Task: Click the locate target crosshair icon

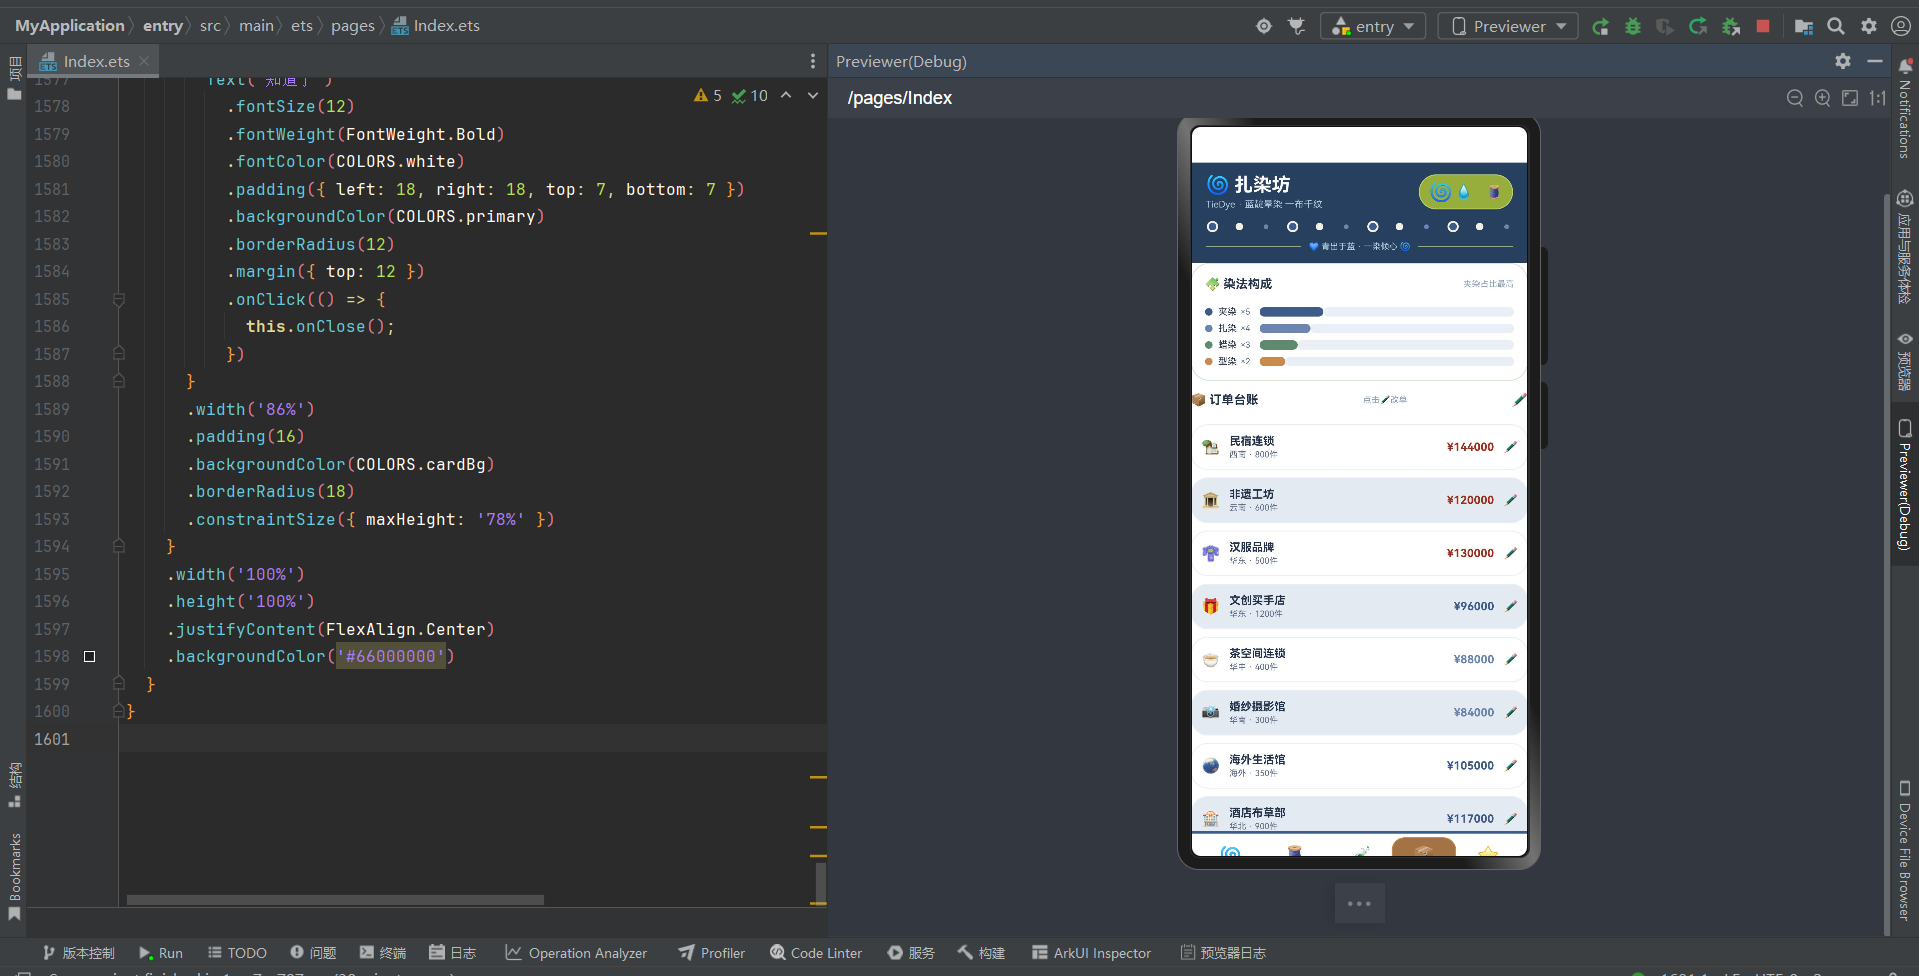Action: tap(1264, 26)
